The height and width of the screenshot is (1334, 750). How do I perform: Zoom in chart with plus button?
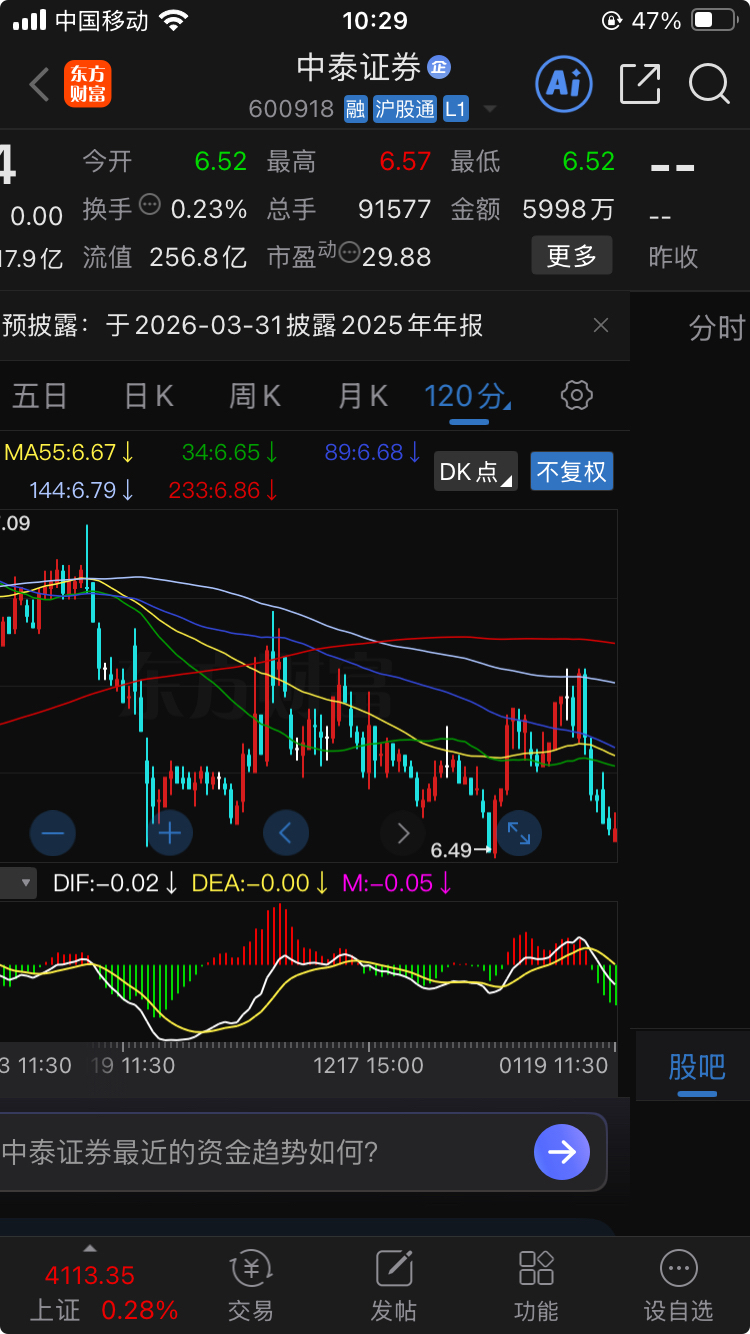[170, 832]
